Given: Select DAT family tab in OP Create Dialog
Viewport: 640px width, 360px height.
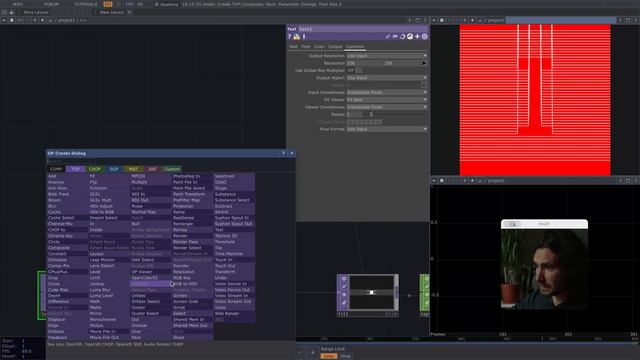Looking at the screenshot, I should (152, 169).
